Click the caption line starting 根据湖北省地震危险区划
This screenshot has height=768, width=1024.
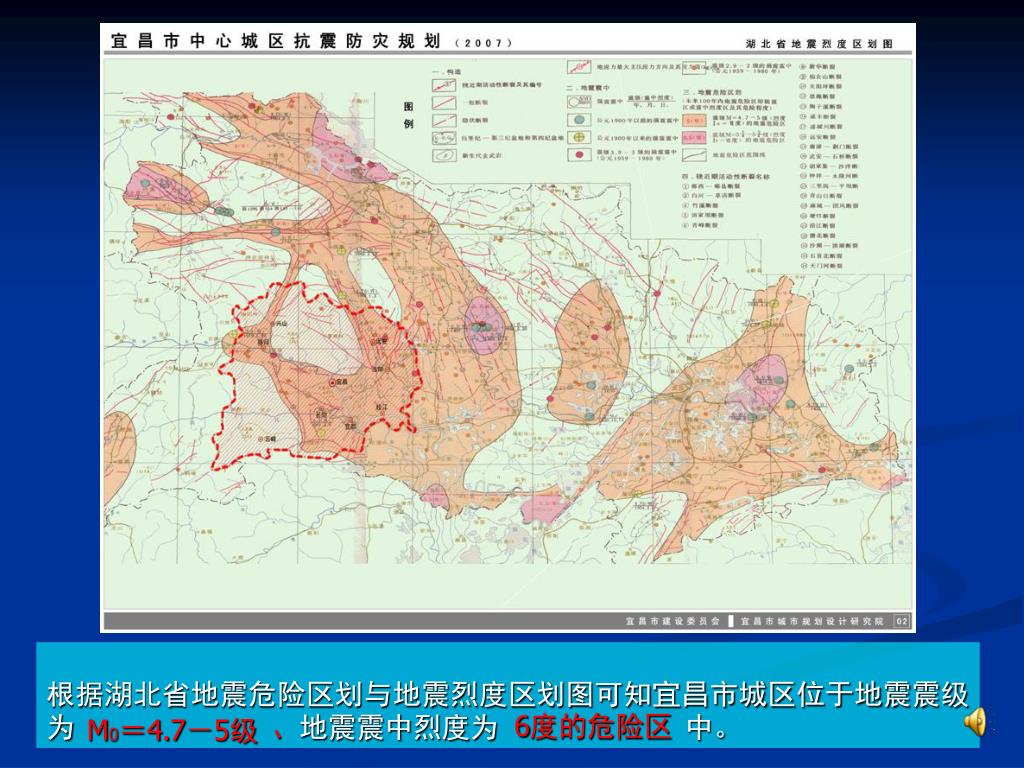pyautogui.click(x=507, y=694)
